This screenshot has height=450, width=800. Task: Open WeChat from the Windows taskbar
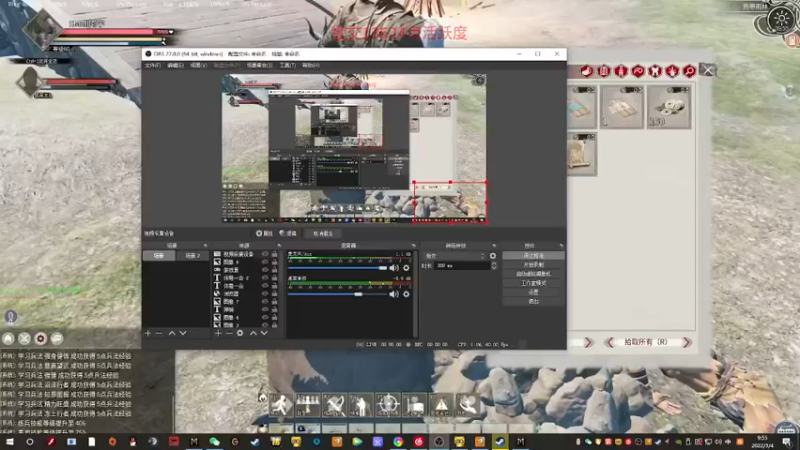pos(214,442)
